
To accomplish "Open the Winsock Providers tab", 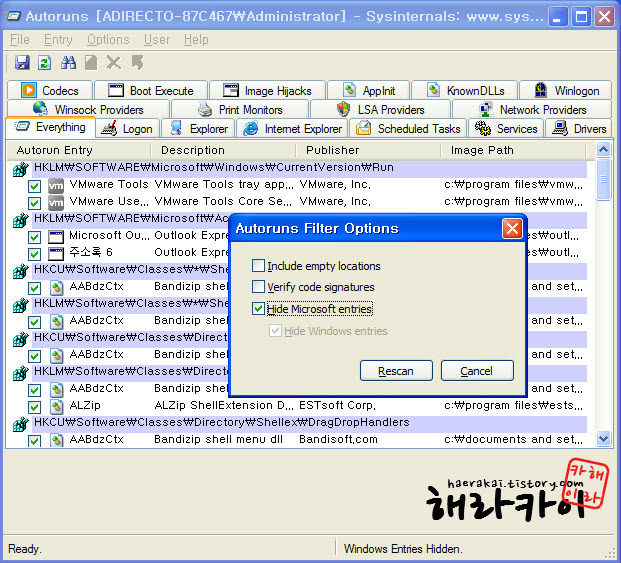I will (88, 109).
